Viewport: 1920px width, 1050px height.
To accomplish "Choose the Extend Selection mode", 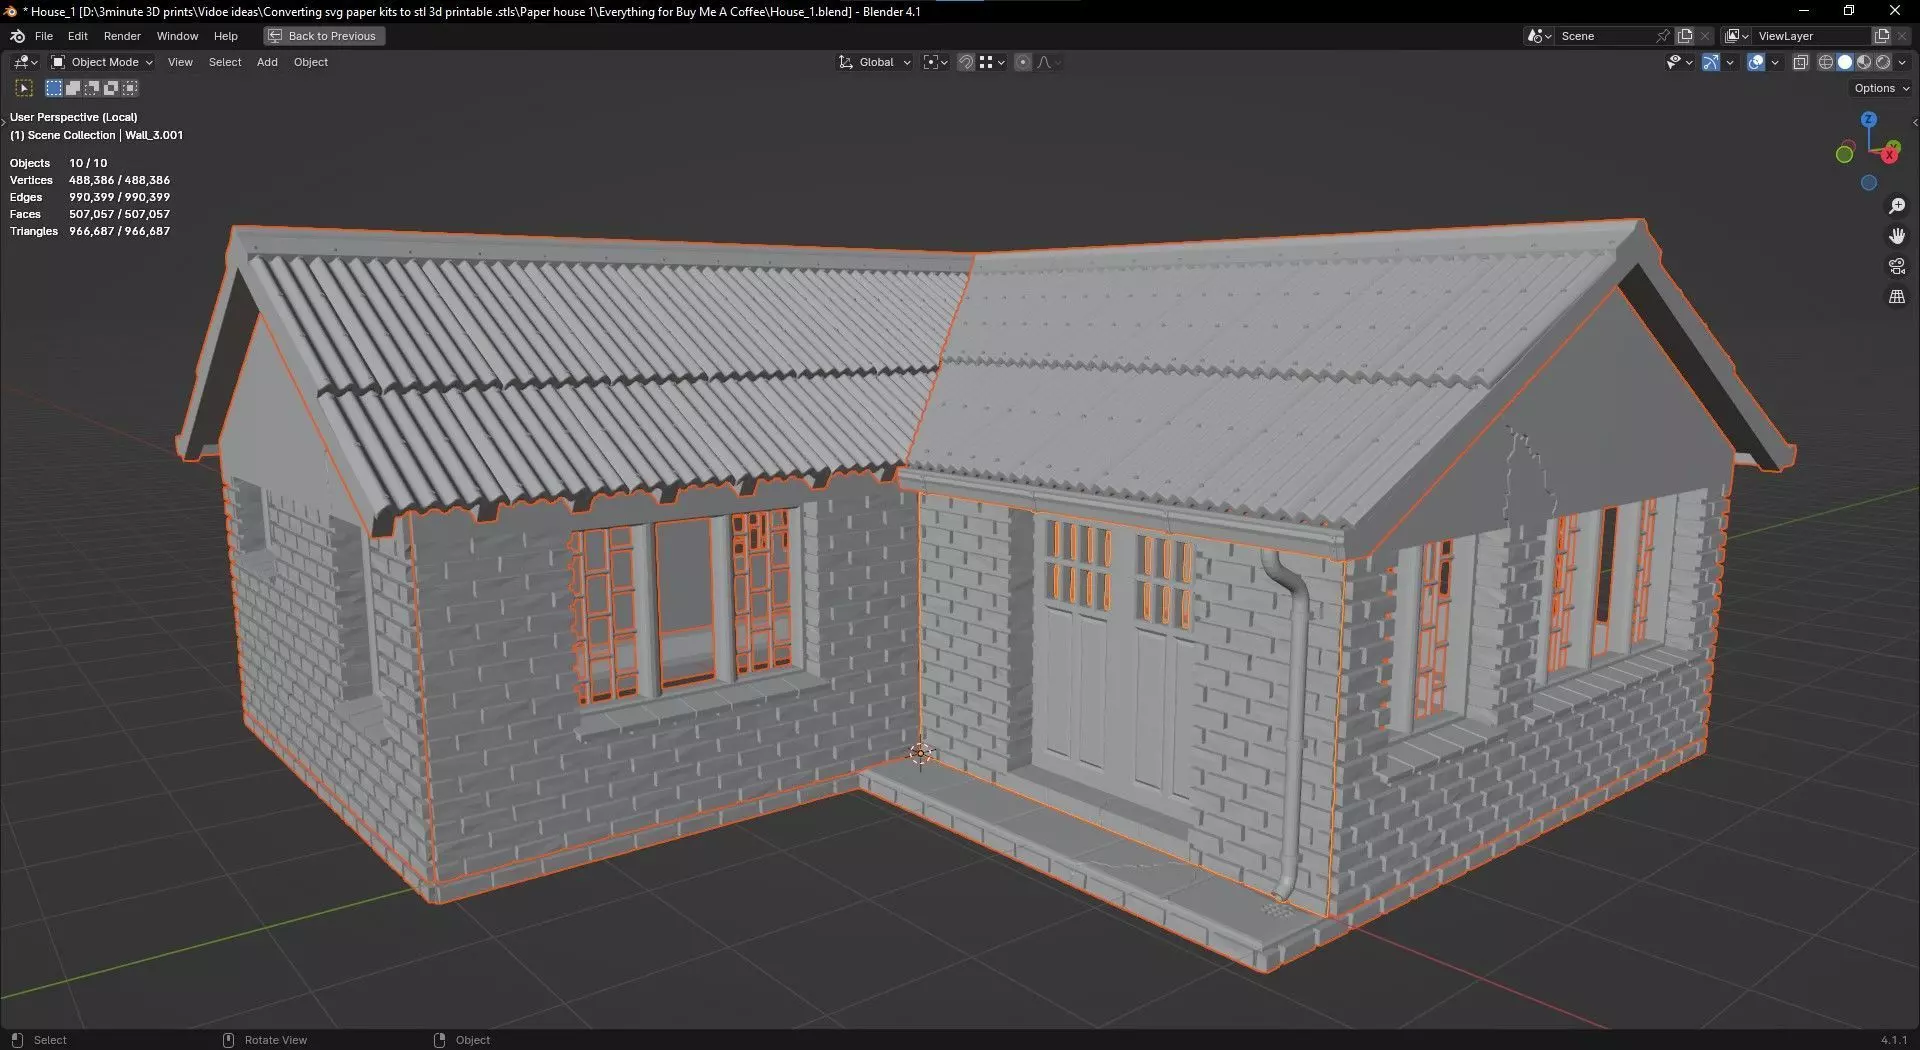I will pyautogui.click(x=73, y=88).
